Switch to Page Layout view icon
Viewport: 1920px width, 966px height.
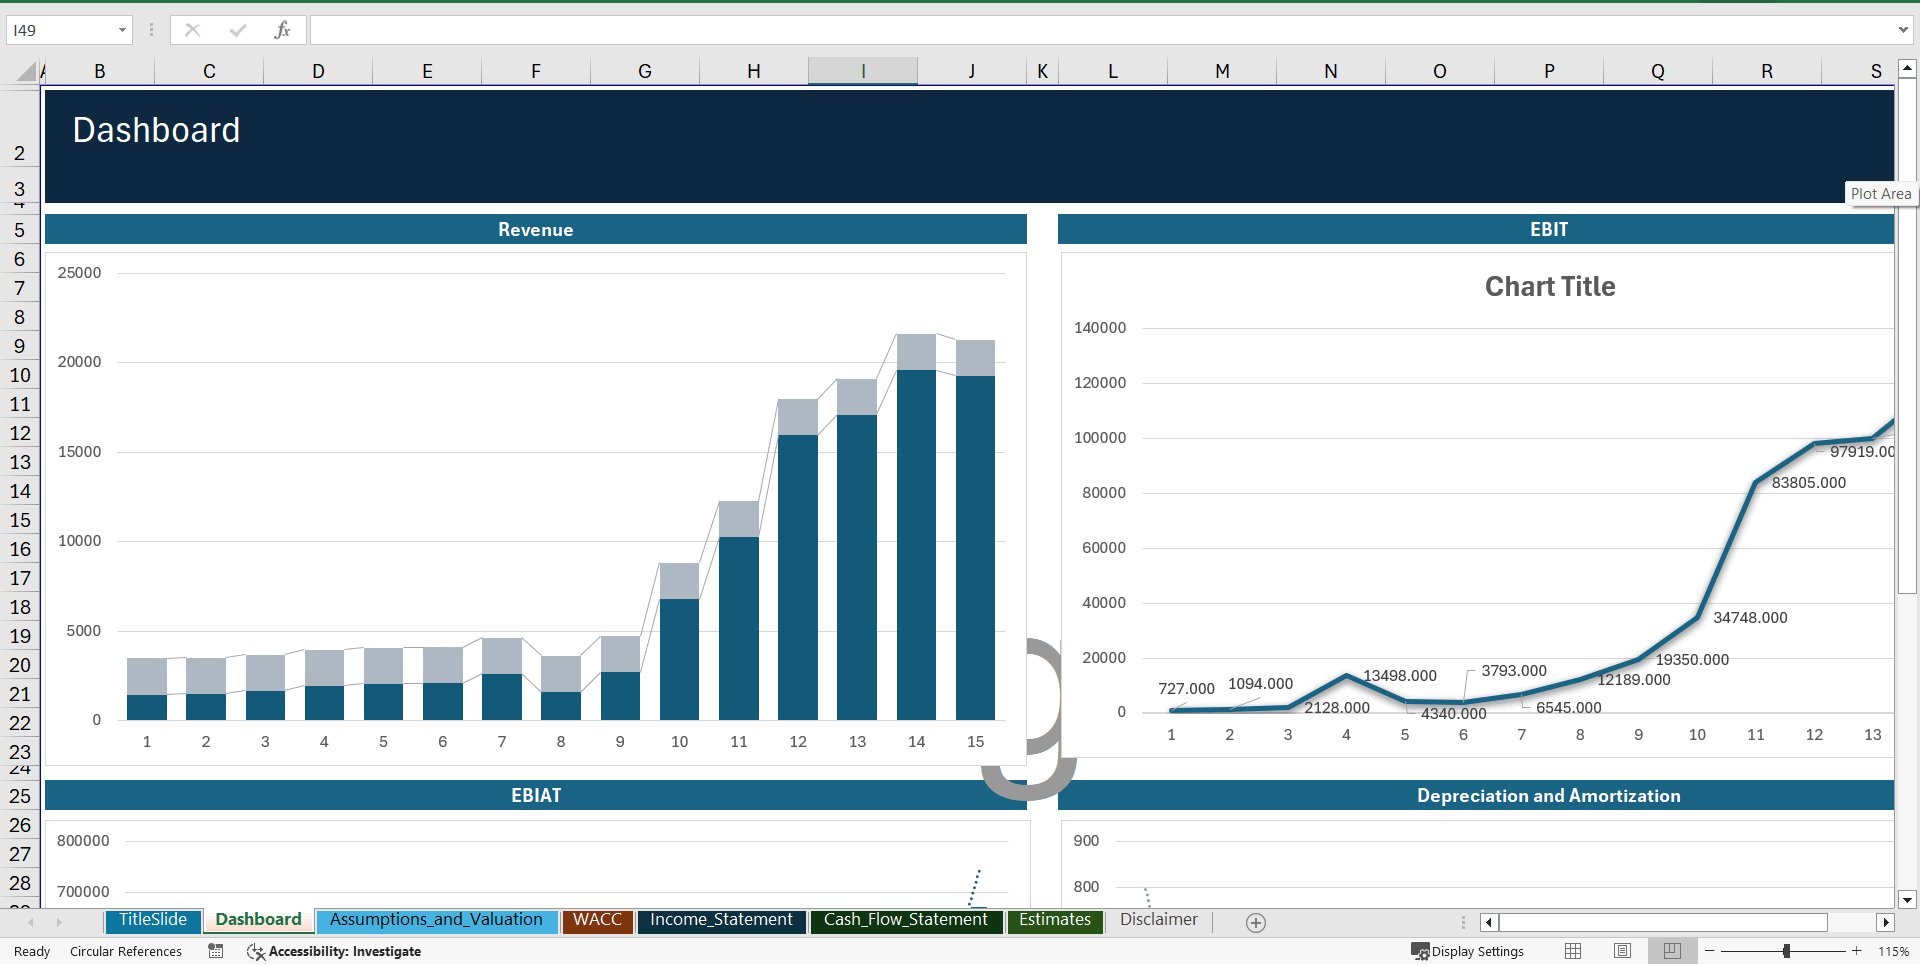1622,951
